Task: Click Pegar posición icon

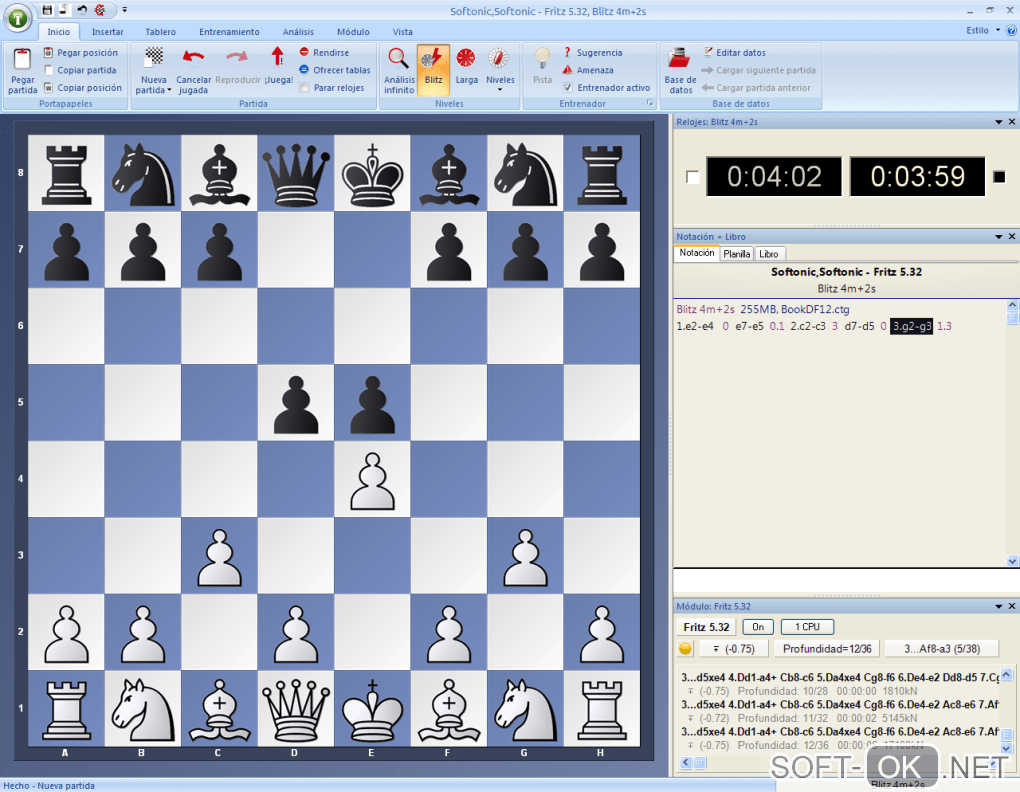Action: [49, 53]
